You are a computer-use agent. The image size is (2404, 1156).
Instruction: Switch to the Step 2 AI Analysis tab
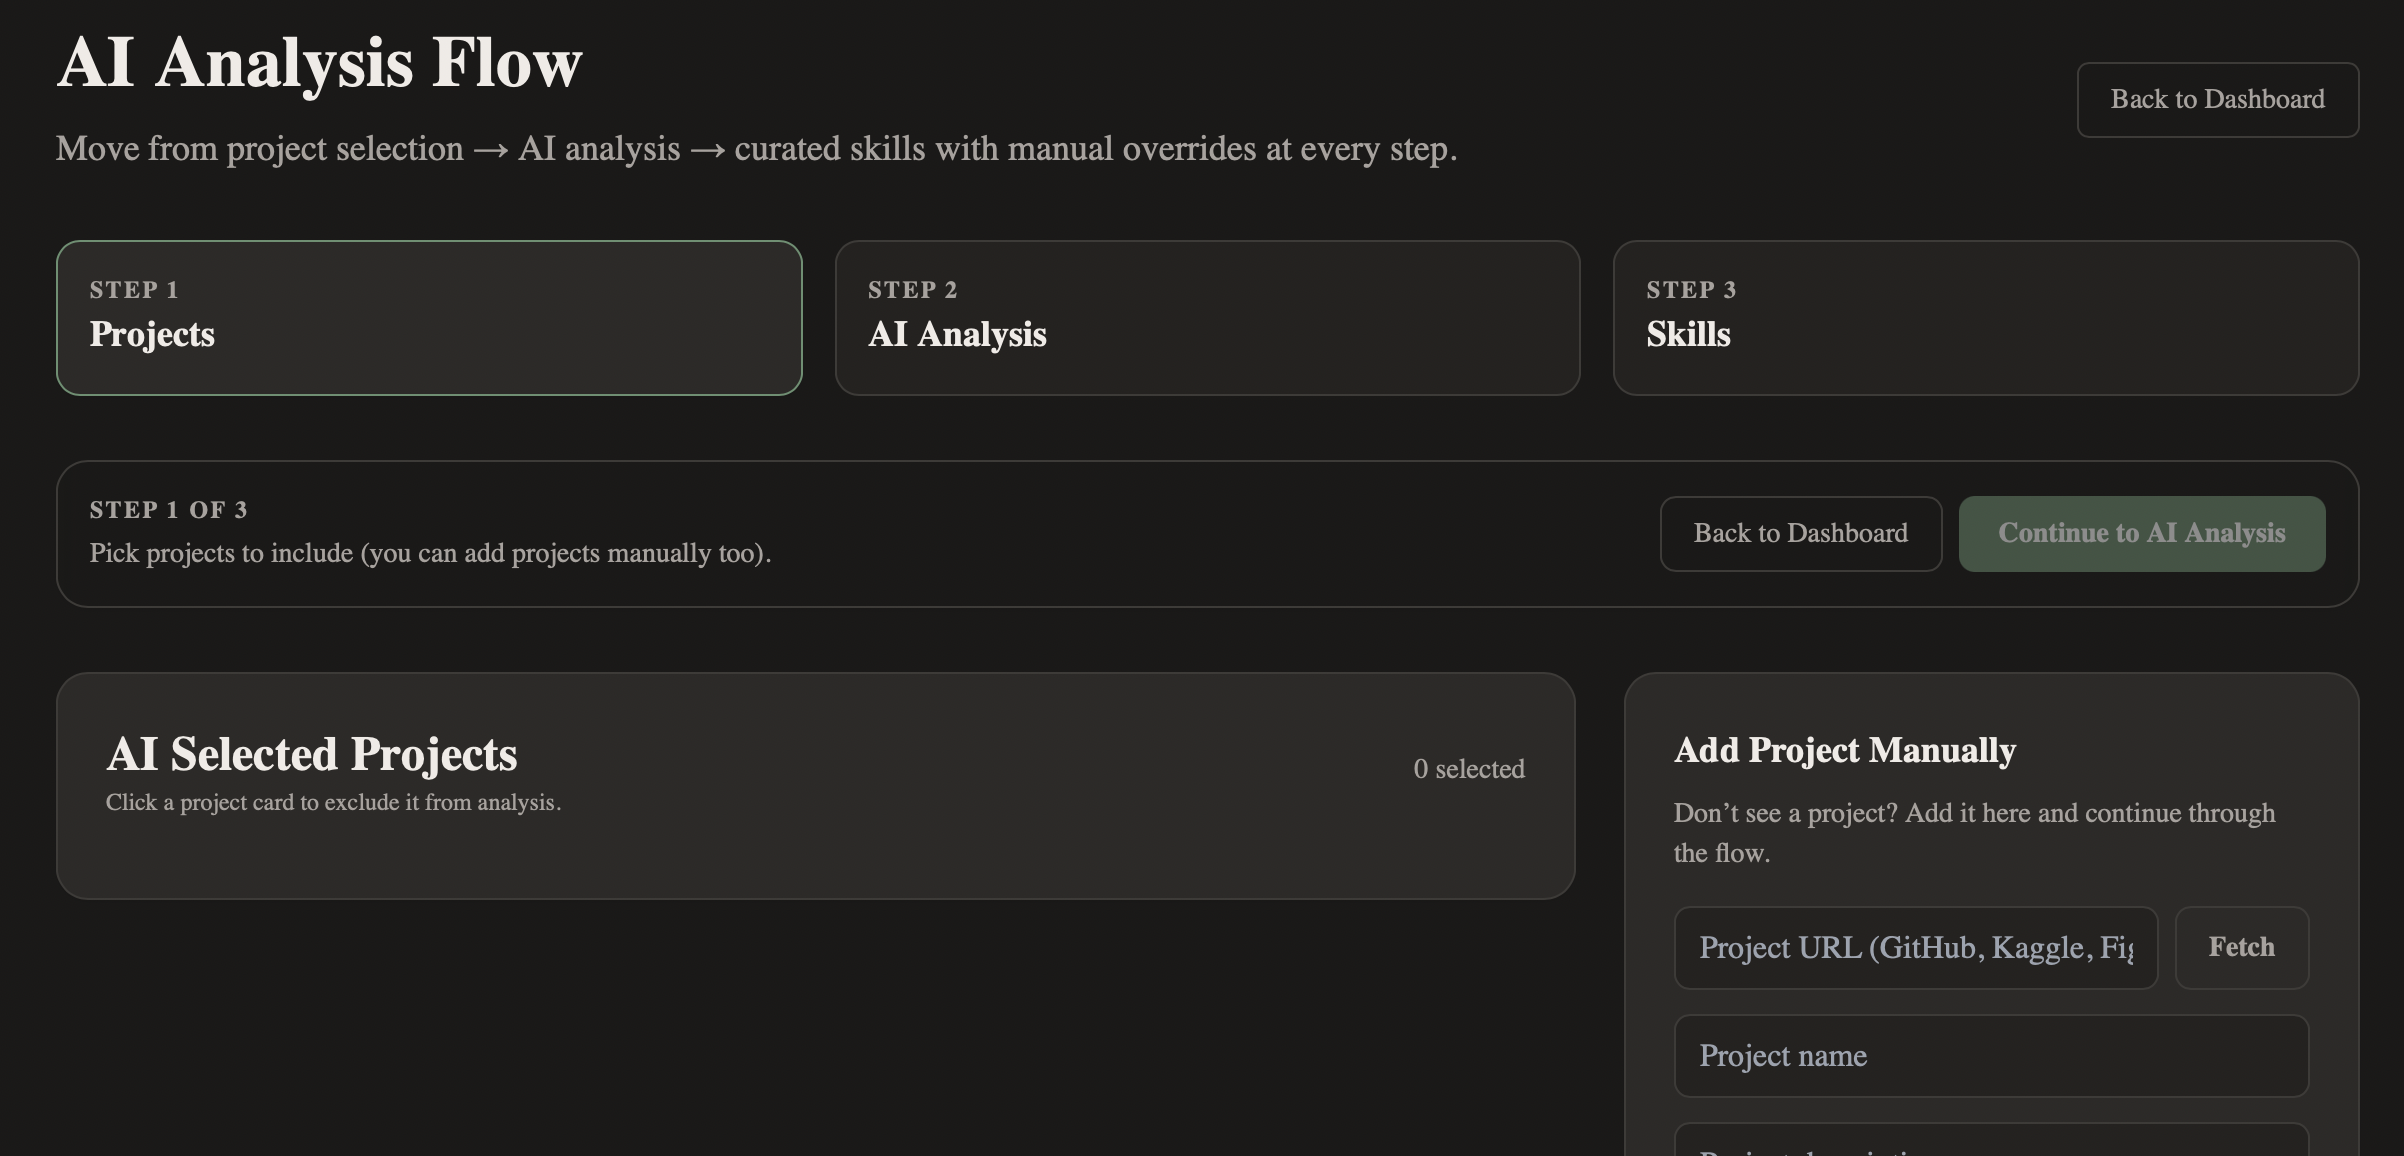tap(1207, 318)
